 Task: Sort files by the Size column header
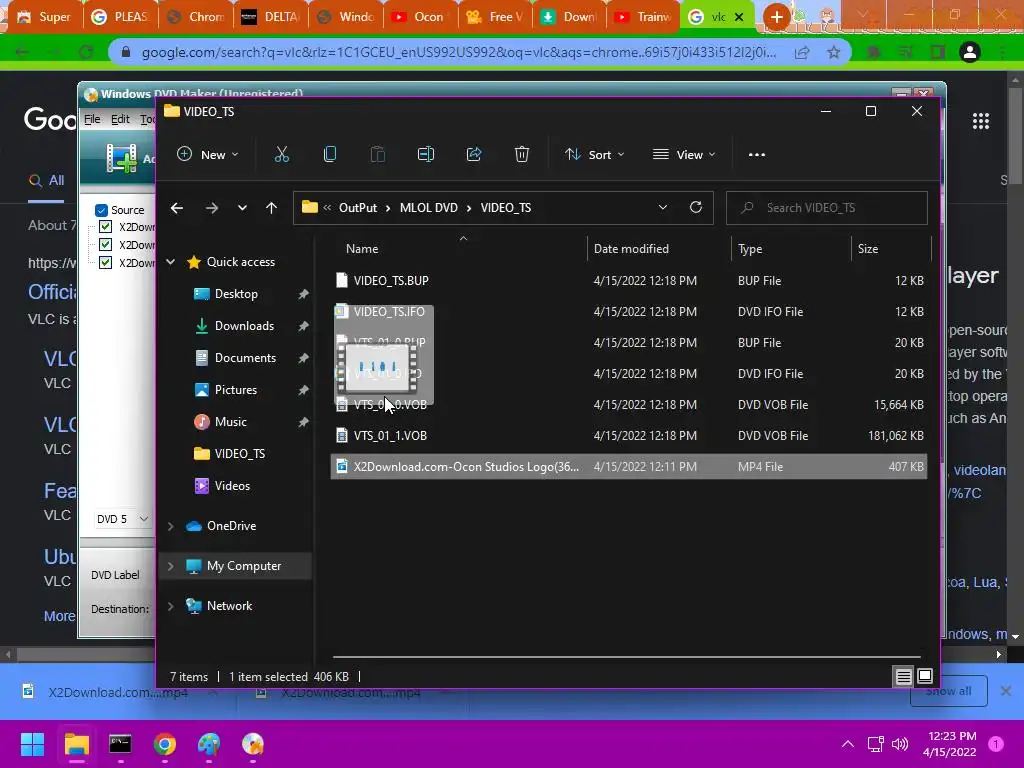[867, 249]
